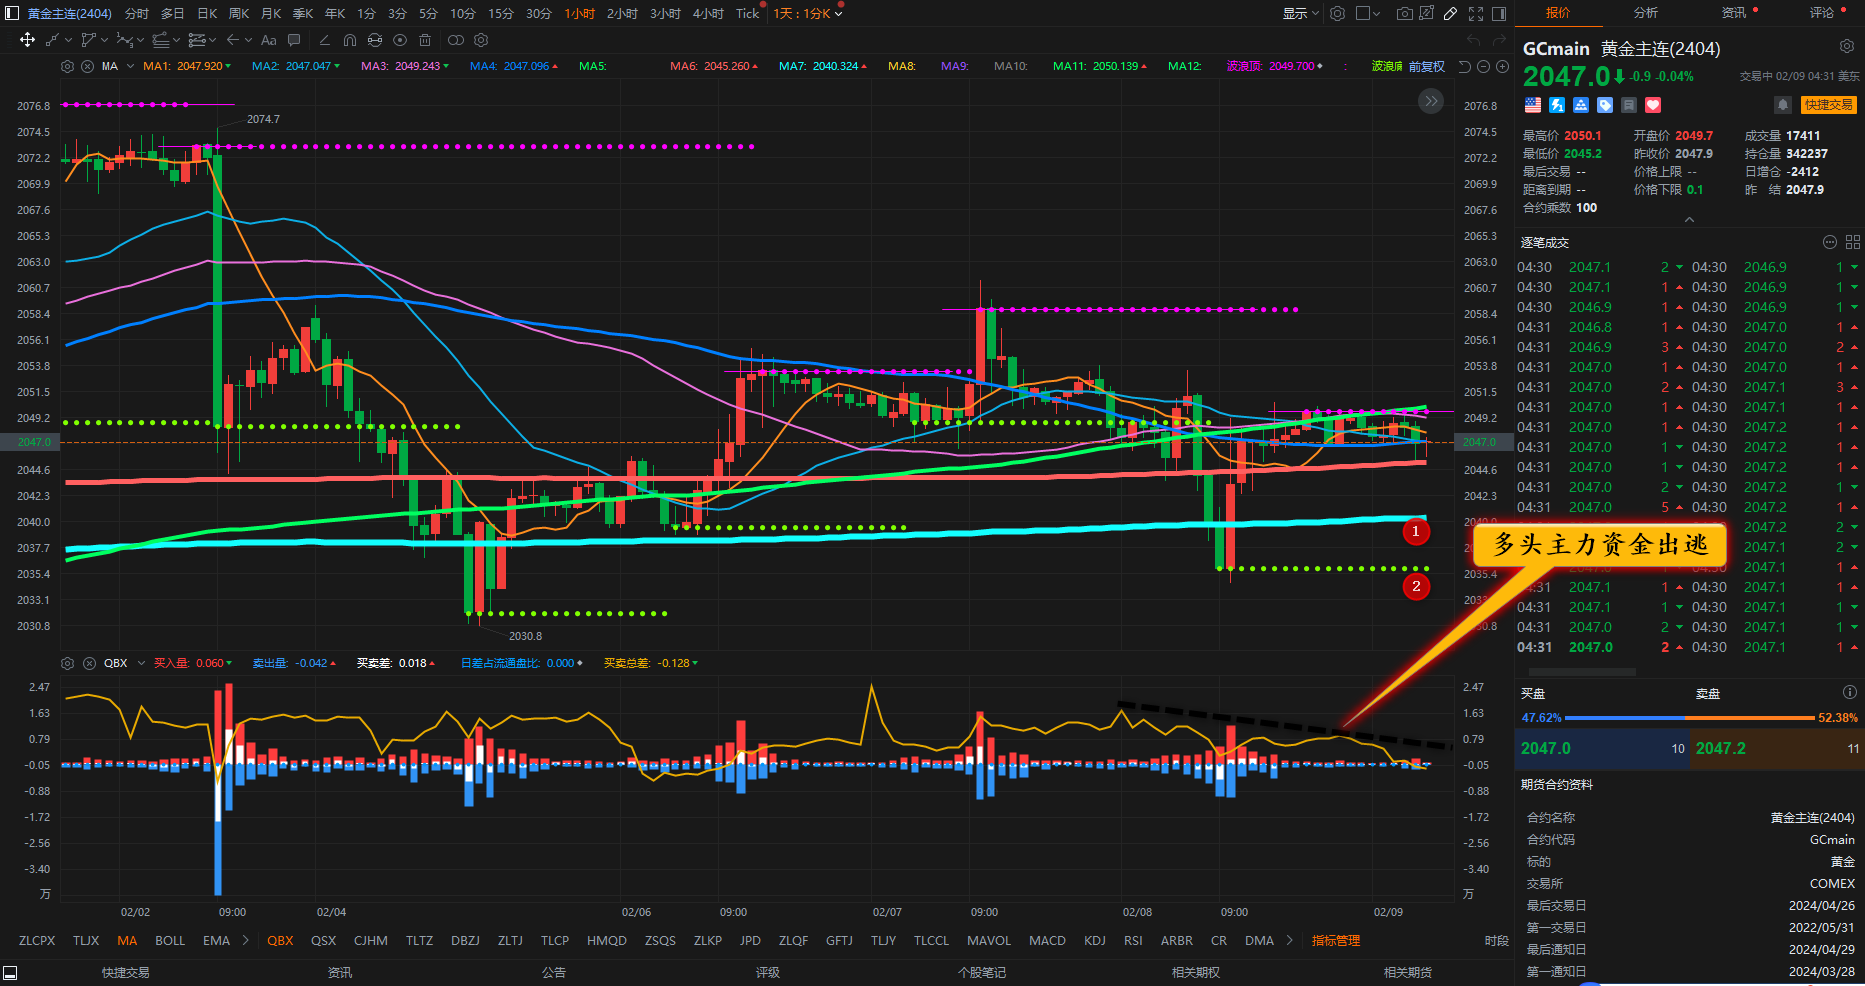The image size is (1865, 986).
Task: Switch to the 分析 tab
Action: (1645, 12)
